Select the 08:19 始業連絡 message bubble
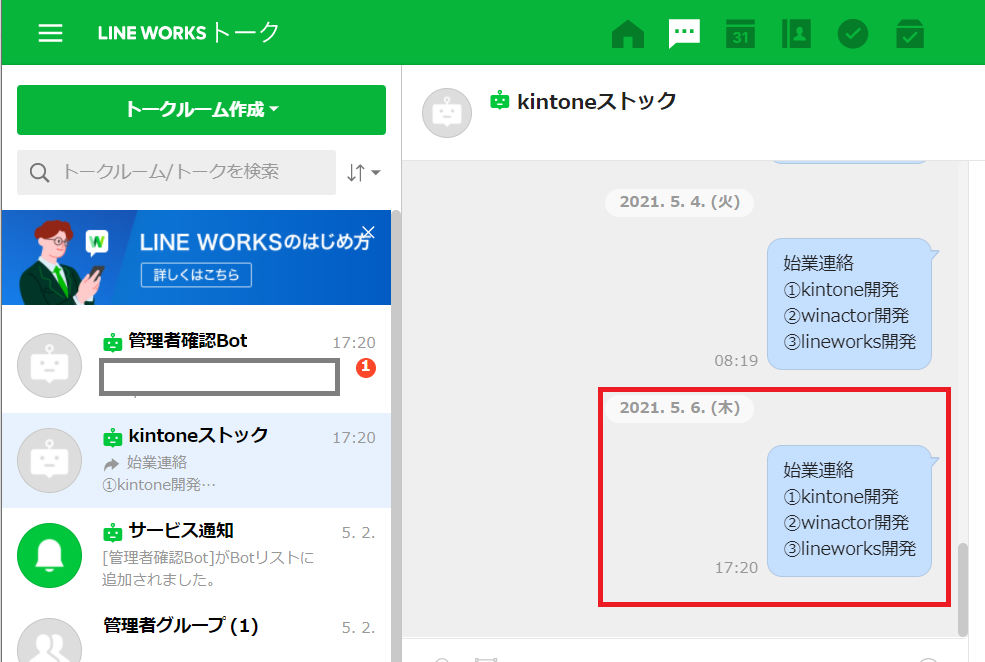985x662 pixels. pos(849,304)
